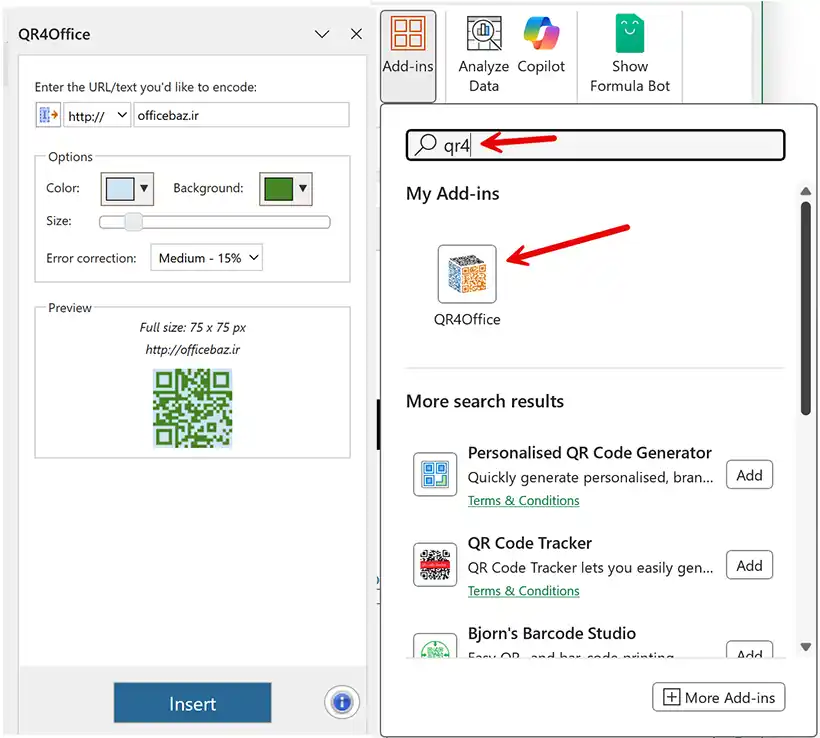Show Formula Bot pane
The width and height of the screenshot is (820, 738).
tap(630, 55)
